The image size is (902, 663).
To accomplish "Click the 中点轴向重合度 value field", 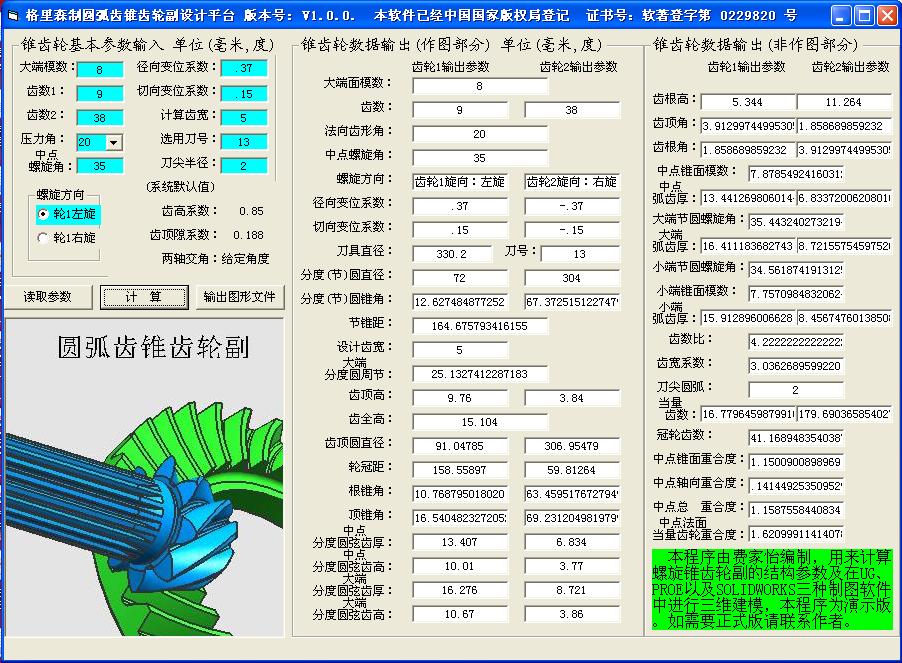I will (x=796, y=486).
